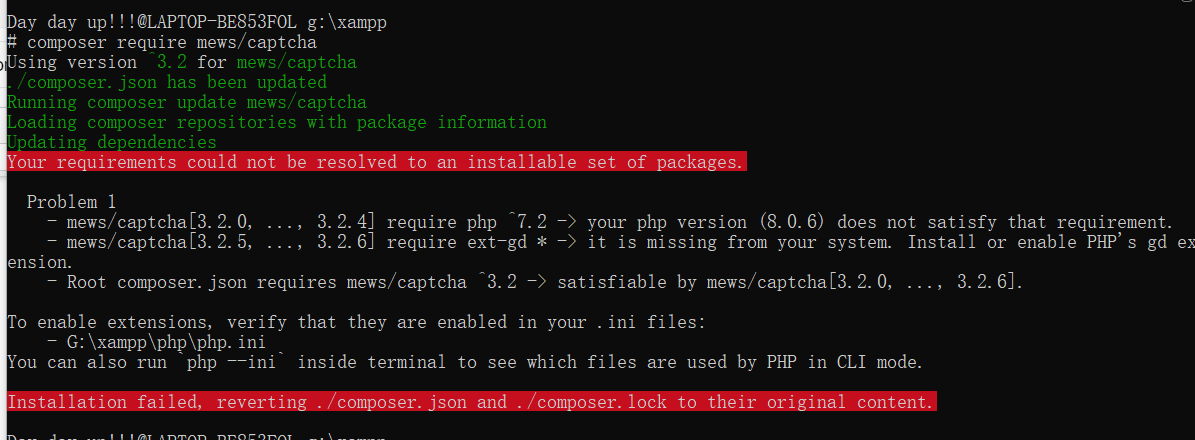Click the green "mews/captcha" text after "Using version"
The width and height of the screenshot is (1195, 440).
tap(296, 62)
